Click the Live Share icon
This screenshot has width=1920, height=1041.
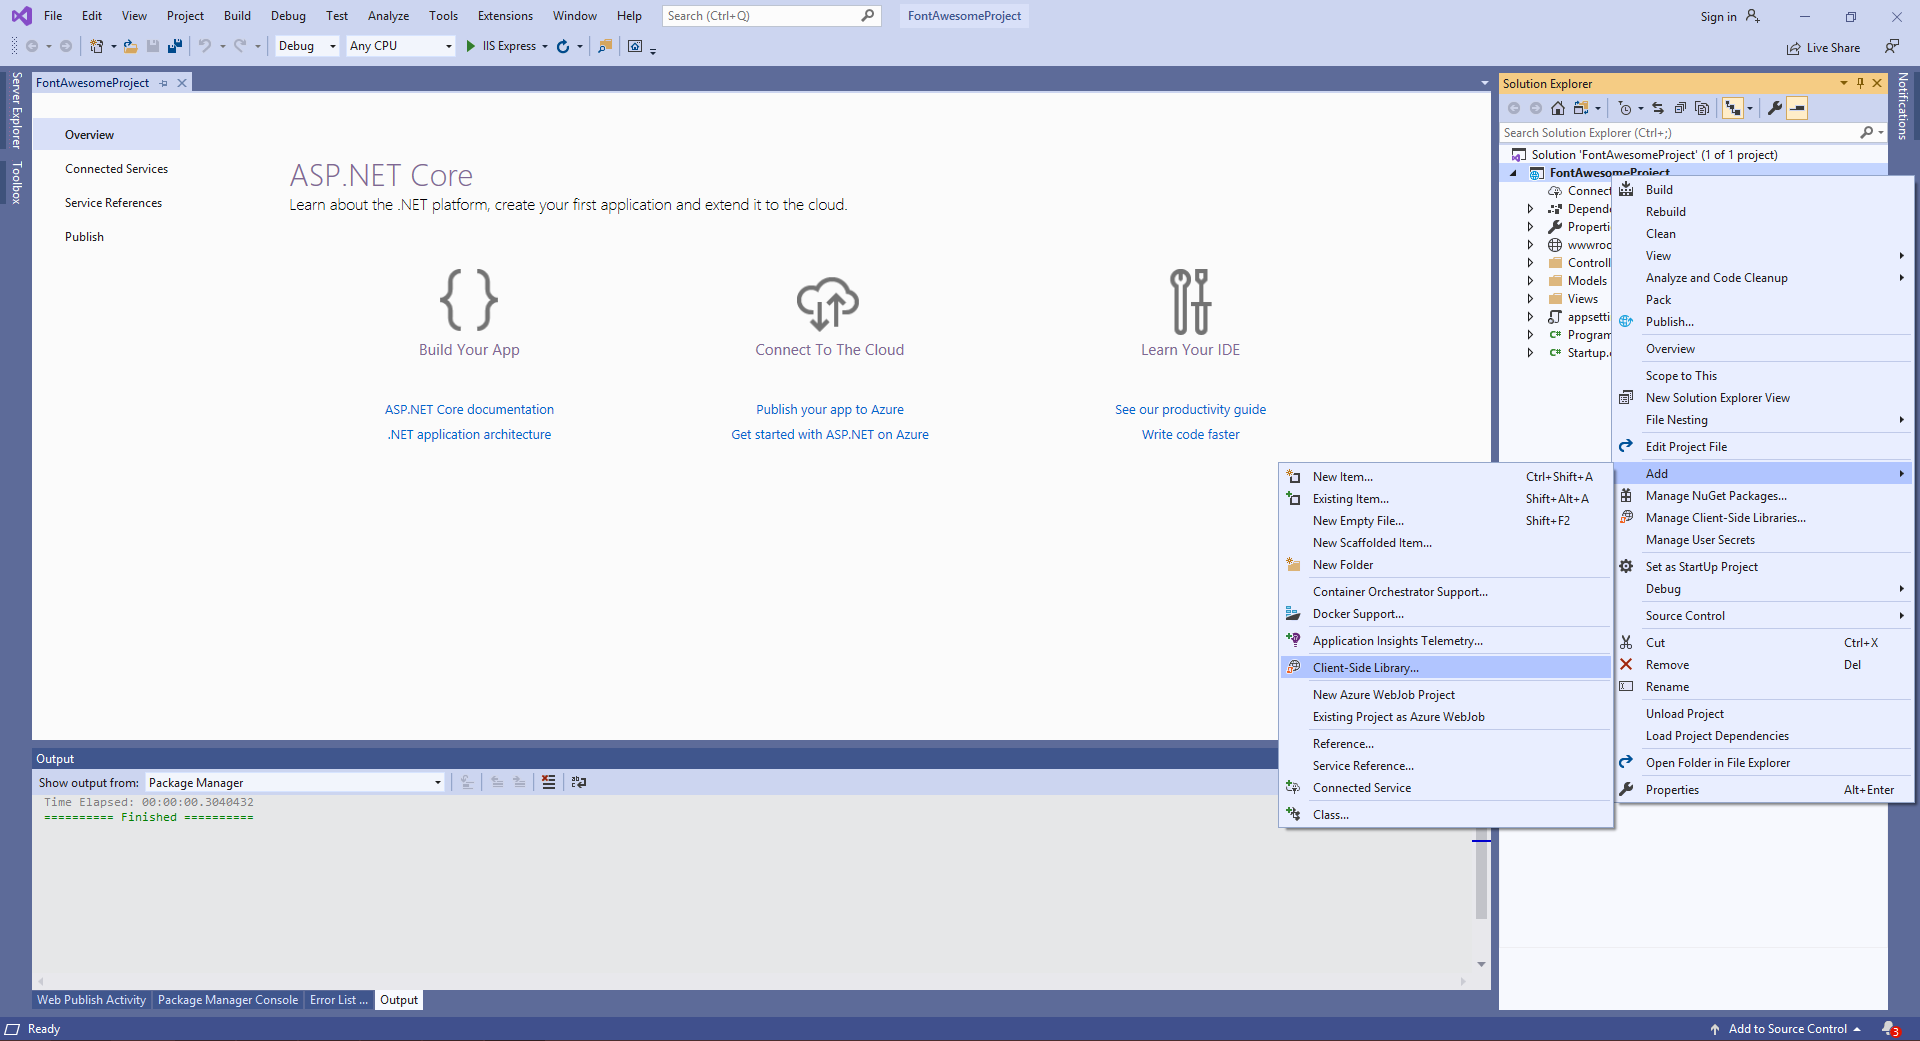point(1794,48)
